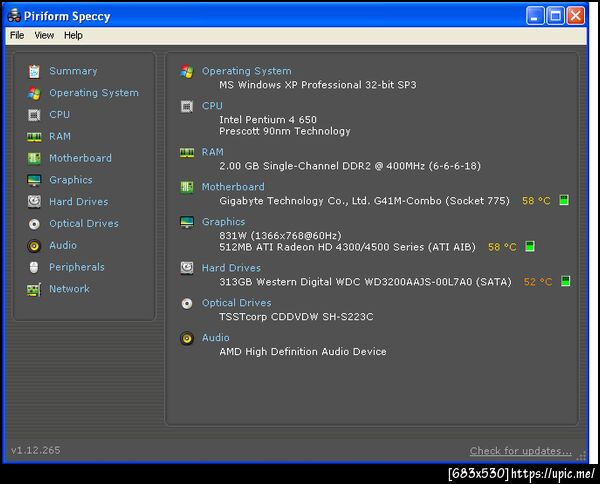The height and width of the screenshot is (484, 600).
Task: Click the Summary clipboard icon in sidebar
Action: (x=34, y=71)
